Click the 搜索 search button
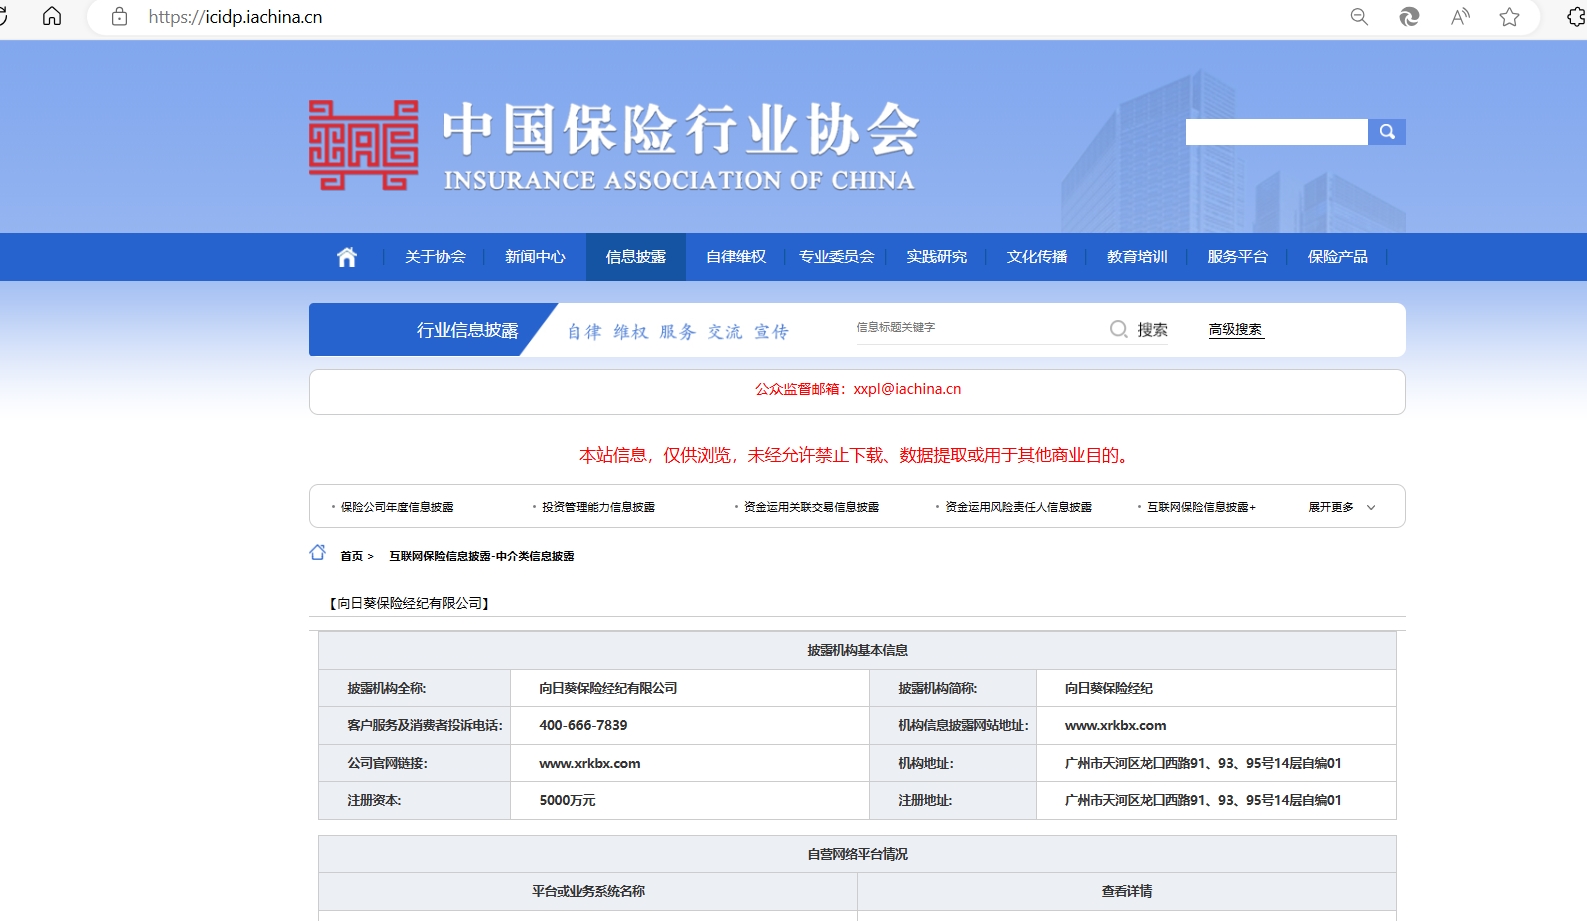The width and height of the screenshot is (1587, 921). point(1152,329)
